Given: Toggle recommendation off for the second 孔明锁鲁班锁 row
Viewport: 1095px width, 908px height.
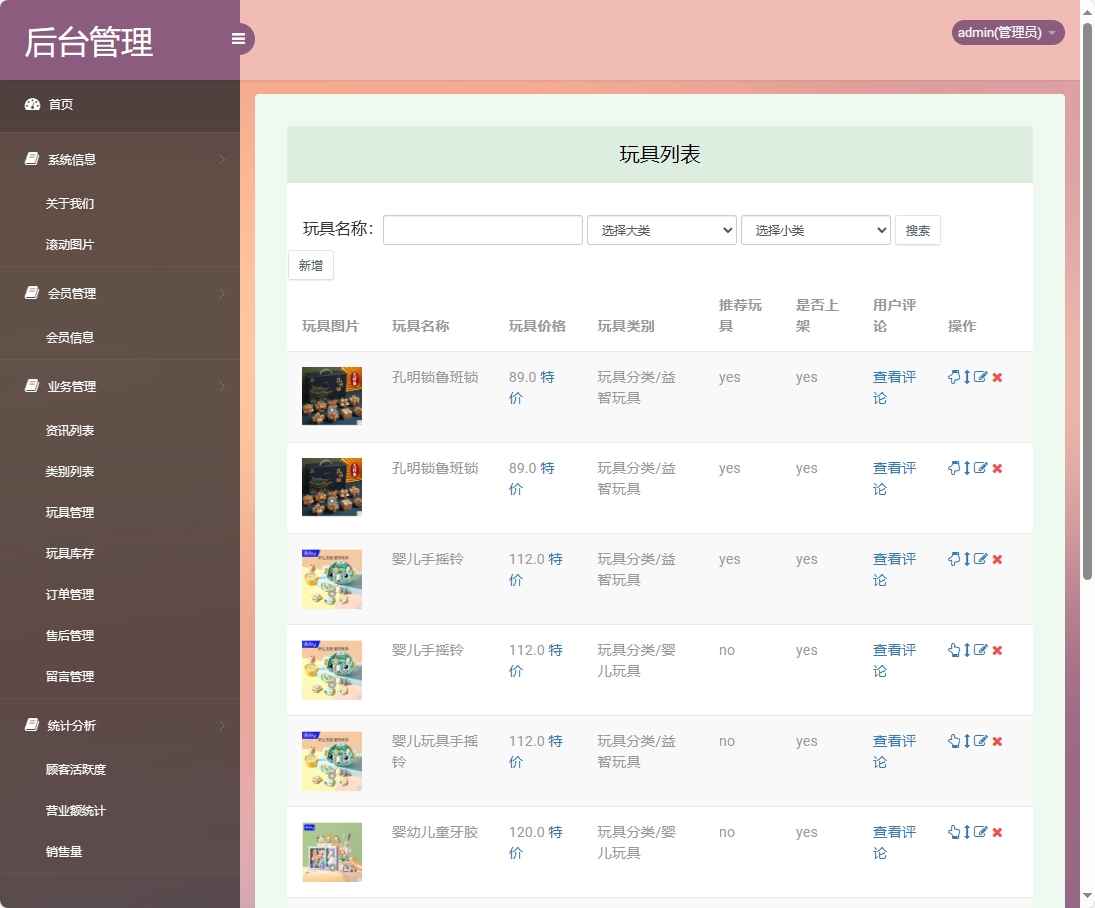Looking at the screenshot, I should pyautogui.click(x=953, y=467).
